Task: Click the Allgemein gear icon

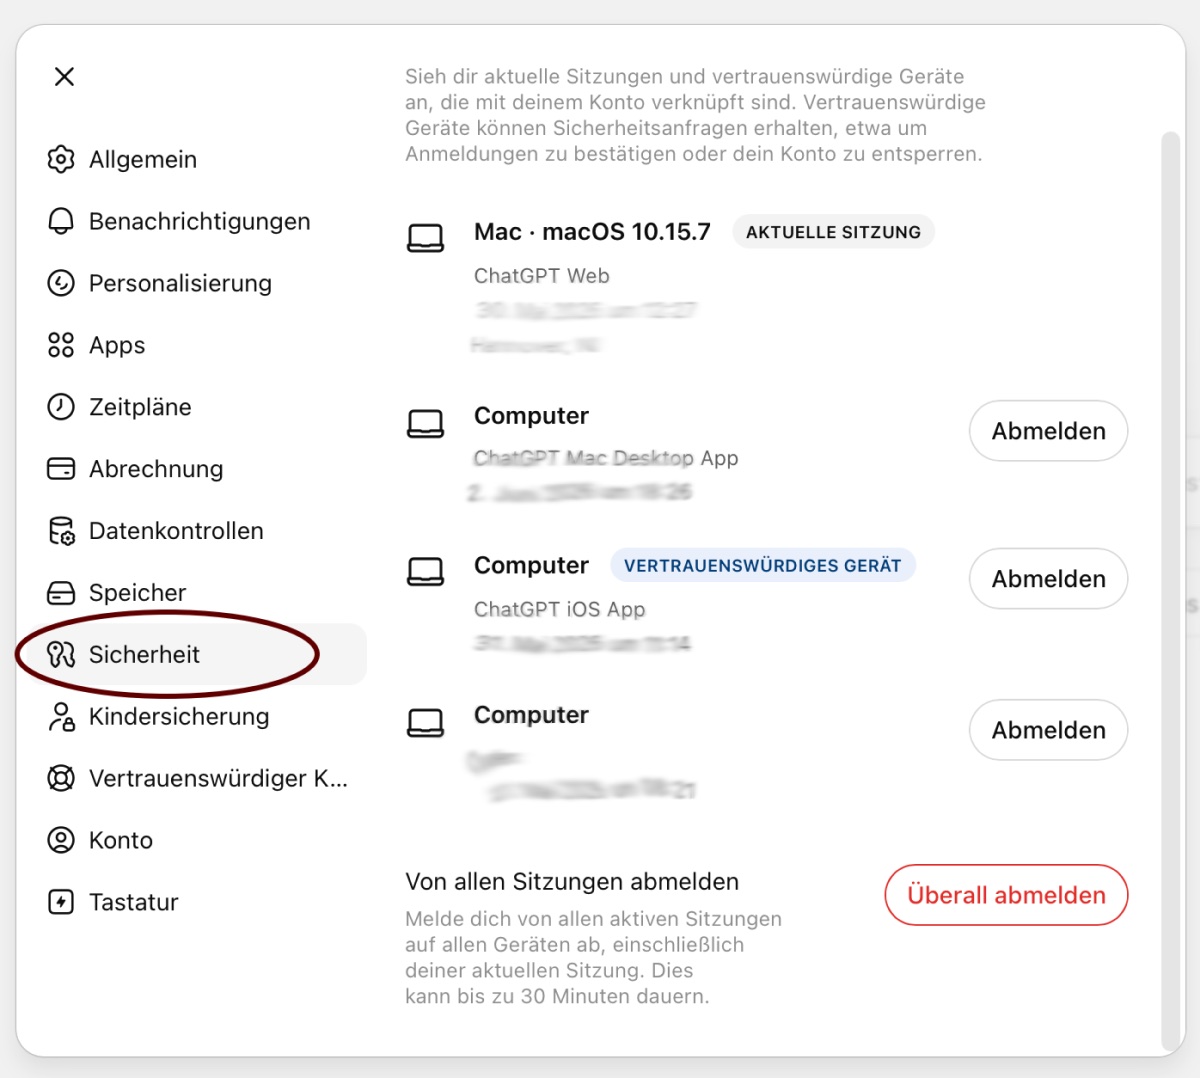Action: tap(61, 159)
